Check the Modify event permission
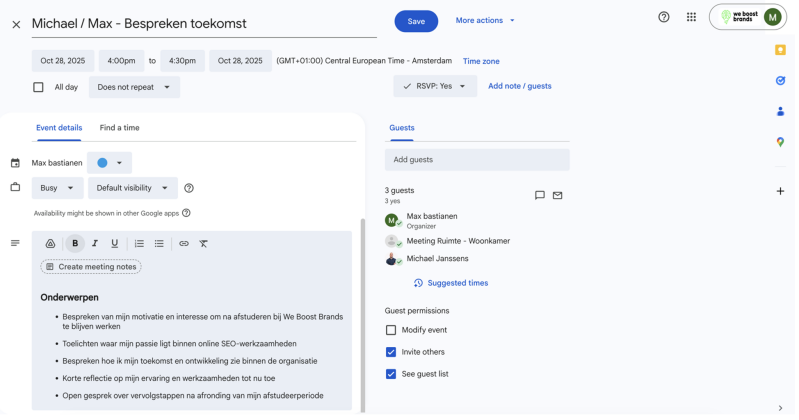Viewport: 799px width, 420px height. [x=391, y=330]
